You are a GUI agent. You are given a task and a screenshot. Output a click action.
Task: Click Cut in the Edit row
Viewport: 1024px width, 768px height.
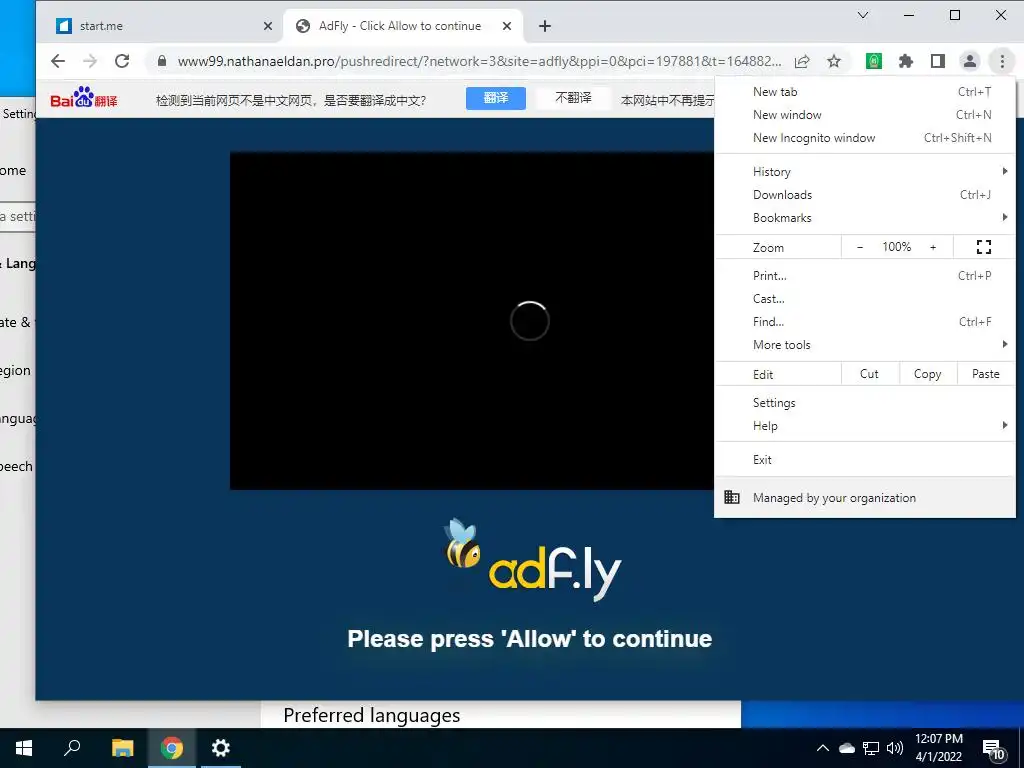(x=869, y=374)
